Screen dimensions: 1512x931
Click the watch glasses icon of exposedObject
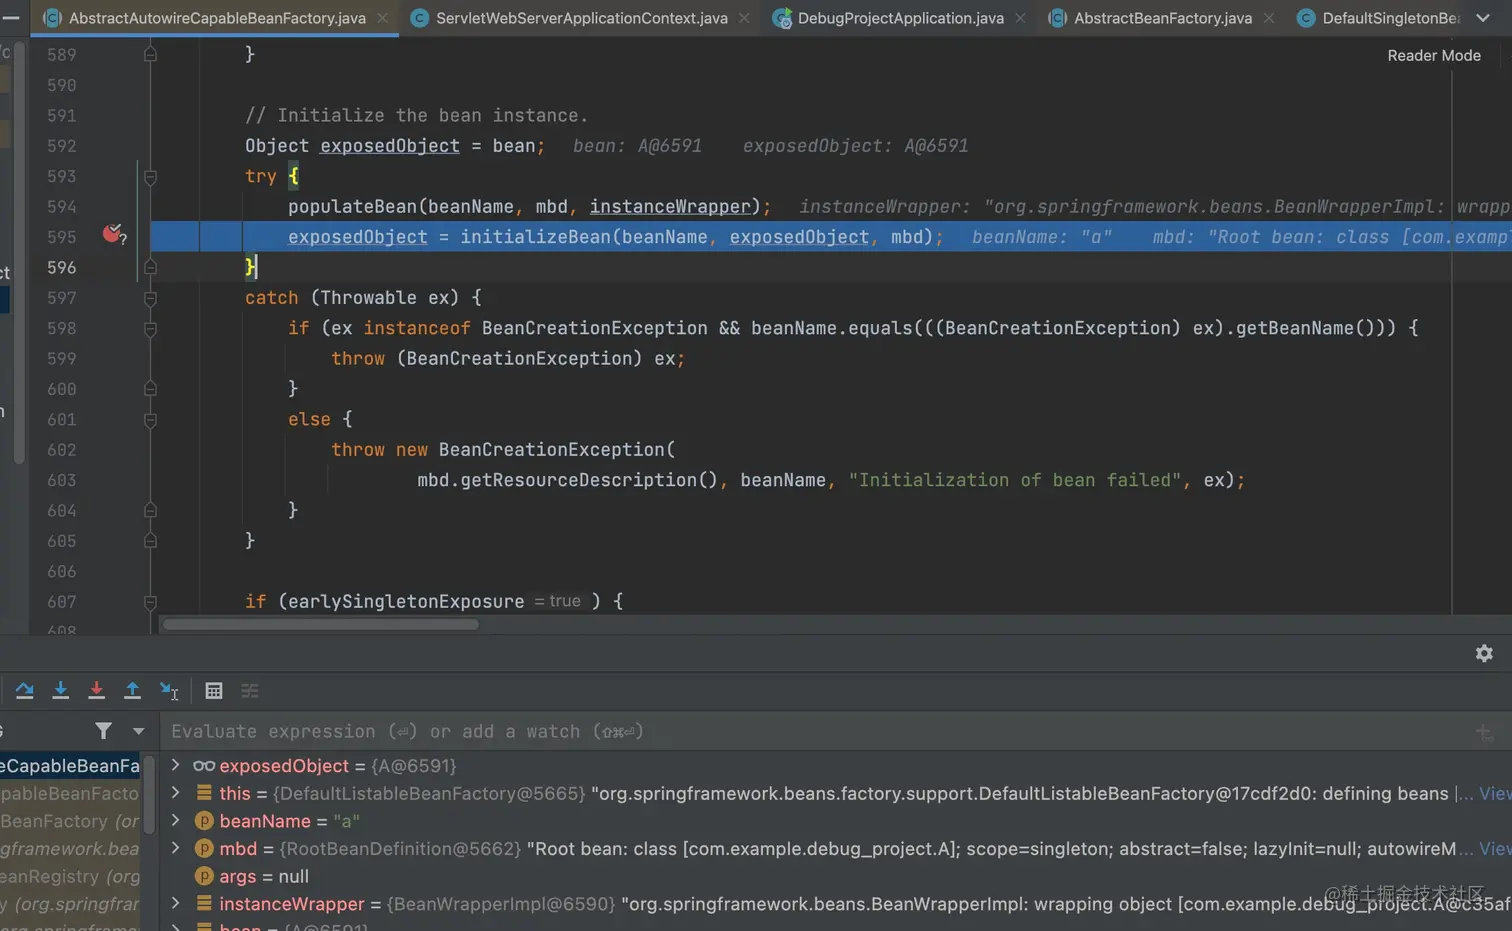click(x=204, y=766)
